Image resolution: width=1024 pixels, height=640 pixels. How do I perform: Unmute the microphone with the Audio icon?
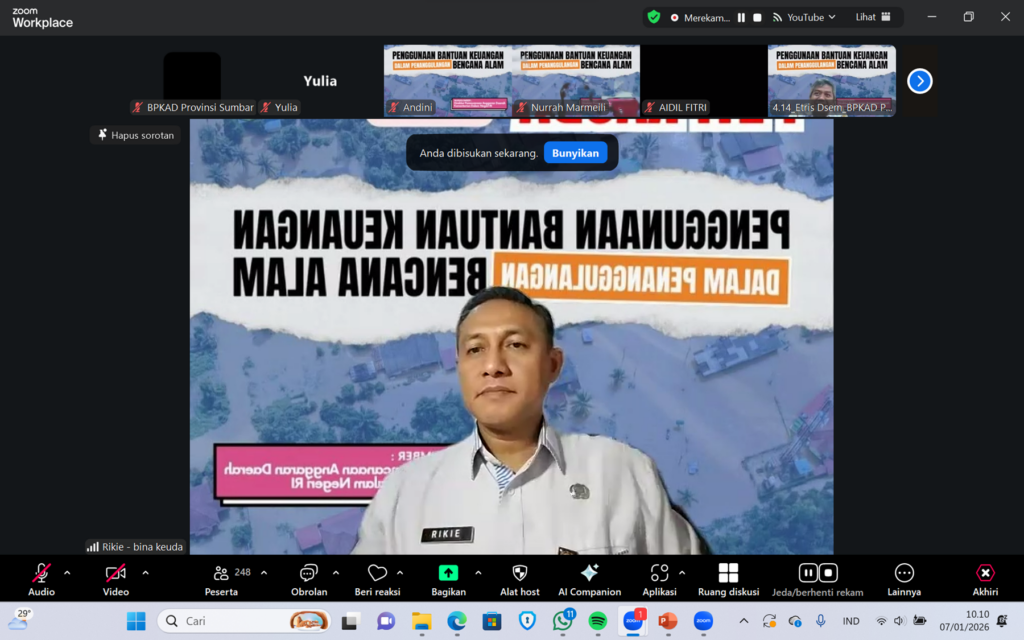[x=41, y=573]
